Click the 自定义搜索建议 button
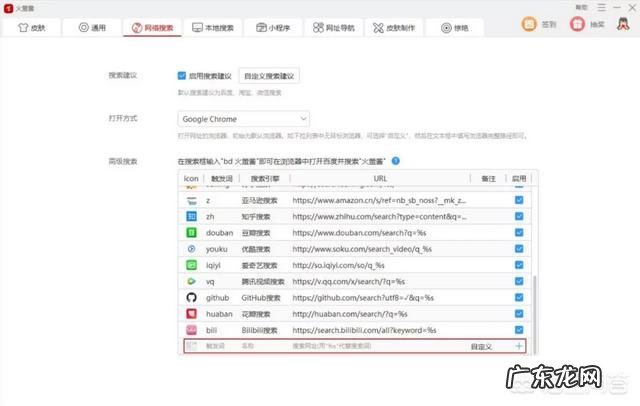 click(269, 76)
